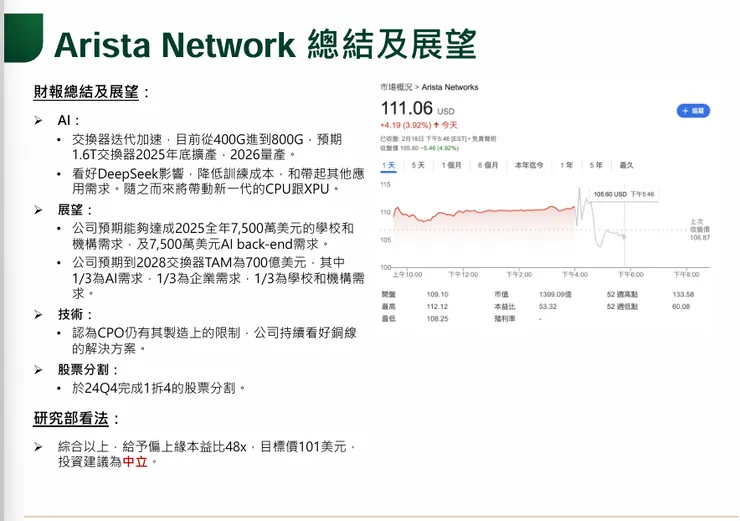Click the blue 追蹤 follow button
Screen dimensions: 740x521
point(693,110)
